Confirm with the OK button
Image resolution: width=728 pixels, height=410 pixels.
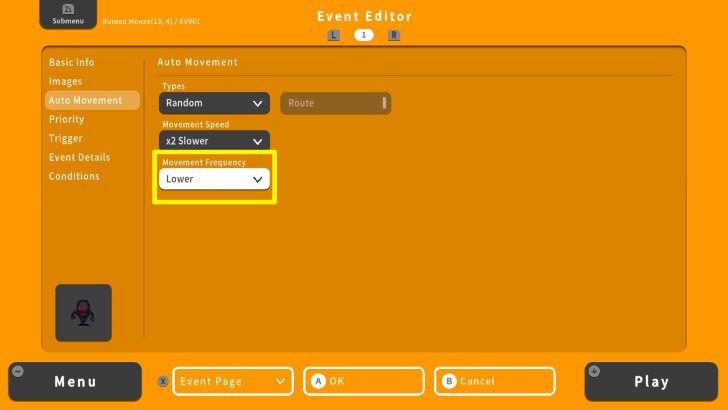click(x=364, y=381)
